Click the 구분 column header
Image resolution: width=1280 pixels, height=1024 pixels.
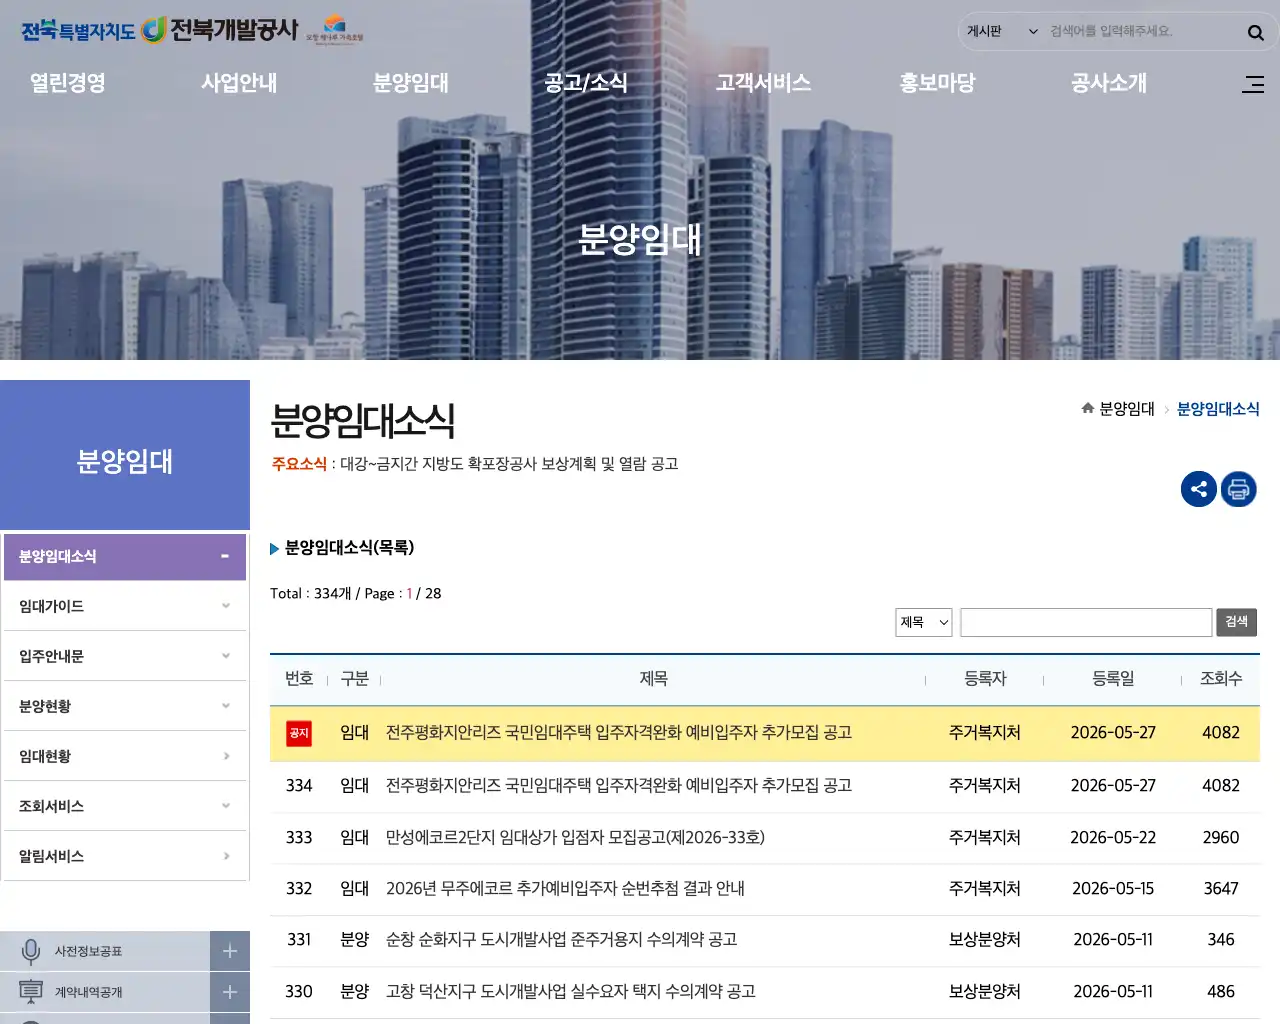pos(355,679)
